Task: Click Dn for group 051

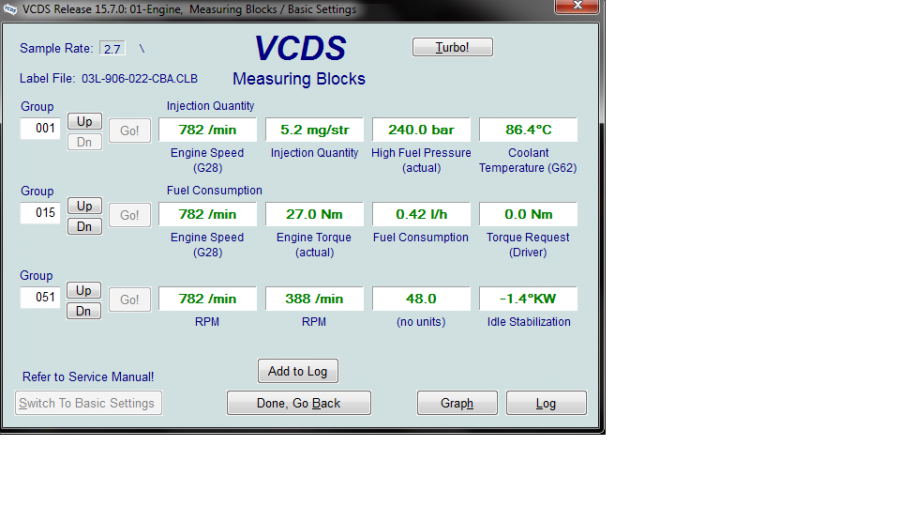Action: coord(84,311)
